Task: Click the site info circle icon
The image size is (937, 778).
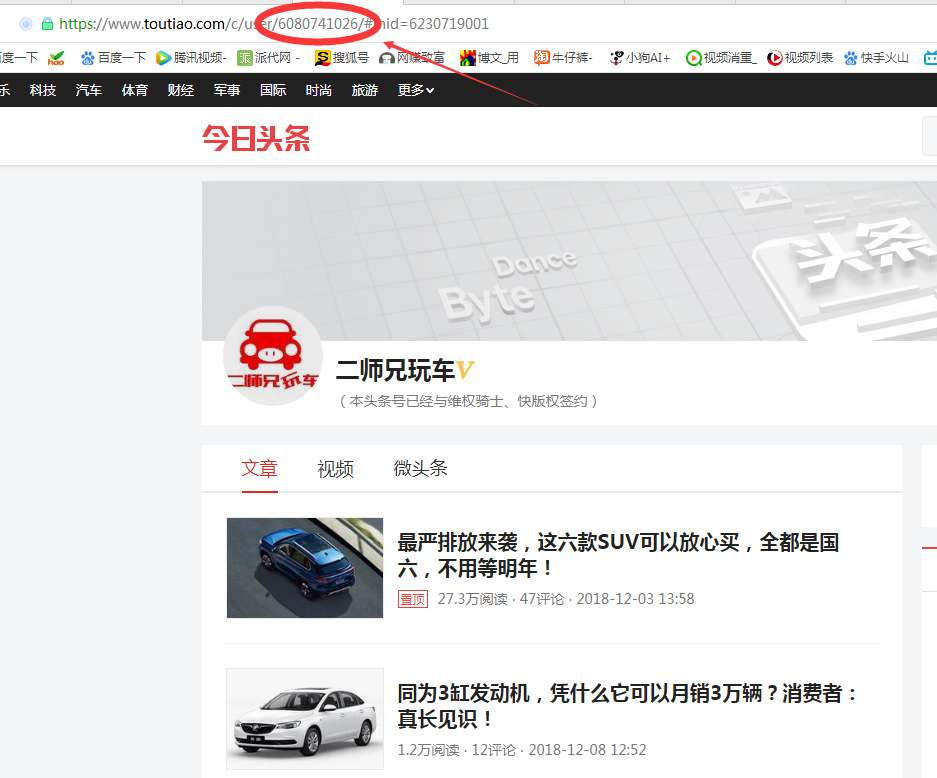Action: (x=26, y=24)
